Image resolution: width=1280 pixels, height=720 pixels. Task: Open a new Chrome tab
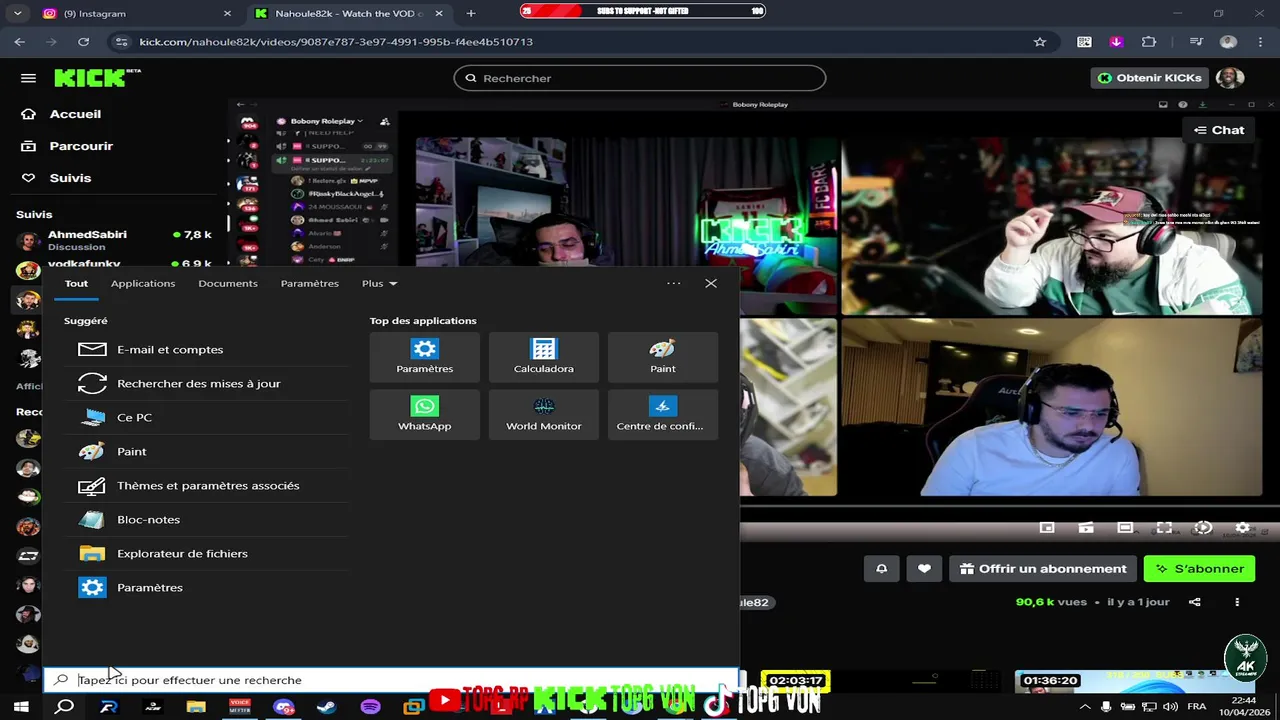pyautogui.click(x=471, y=14)
